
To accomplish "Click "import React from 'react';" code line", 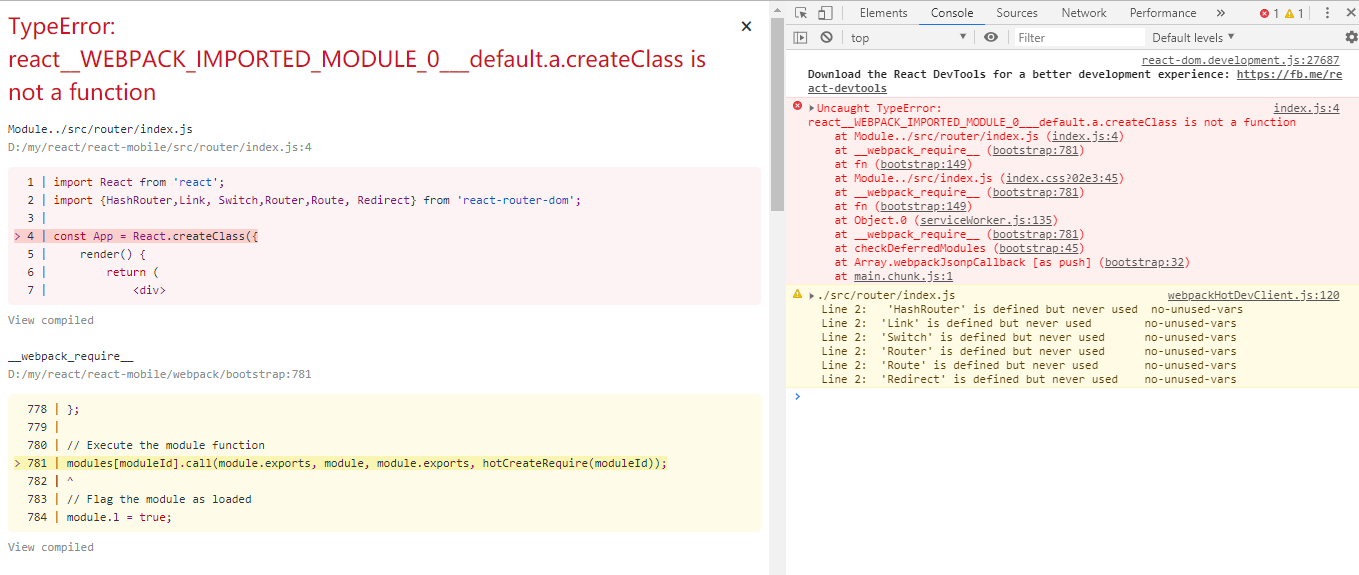I will click(x=140, y=182).
